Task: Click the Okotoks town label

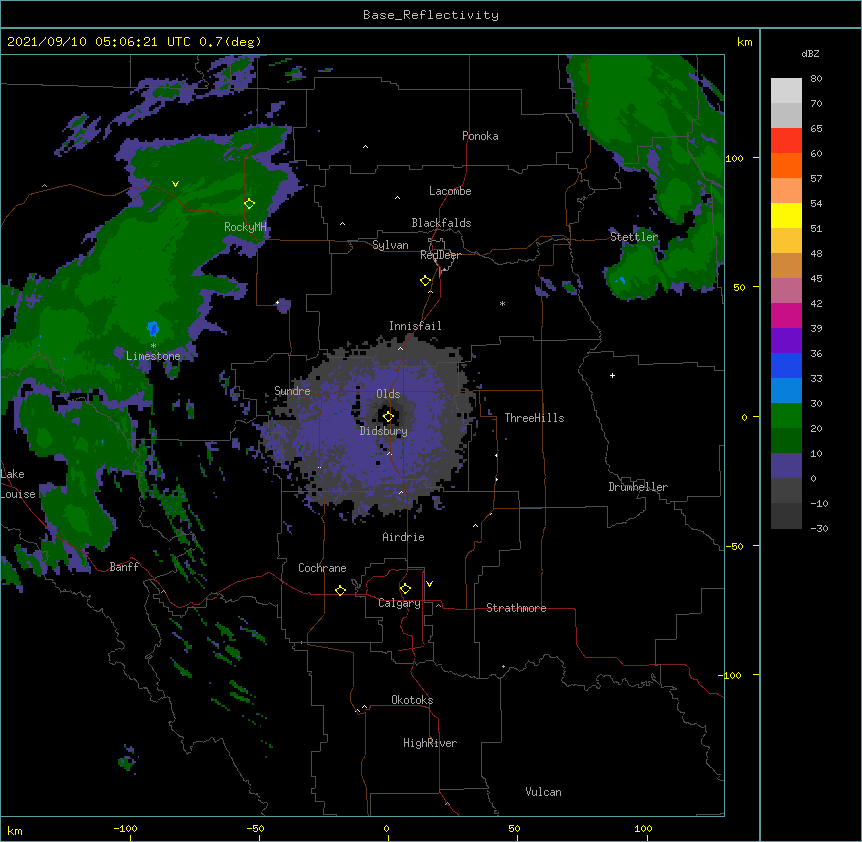Action: (x=412, y=700)
